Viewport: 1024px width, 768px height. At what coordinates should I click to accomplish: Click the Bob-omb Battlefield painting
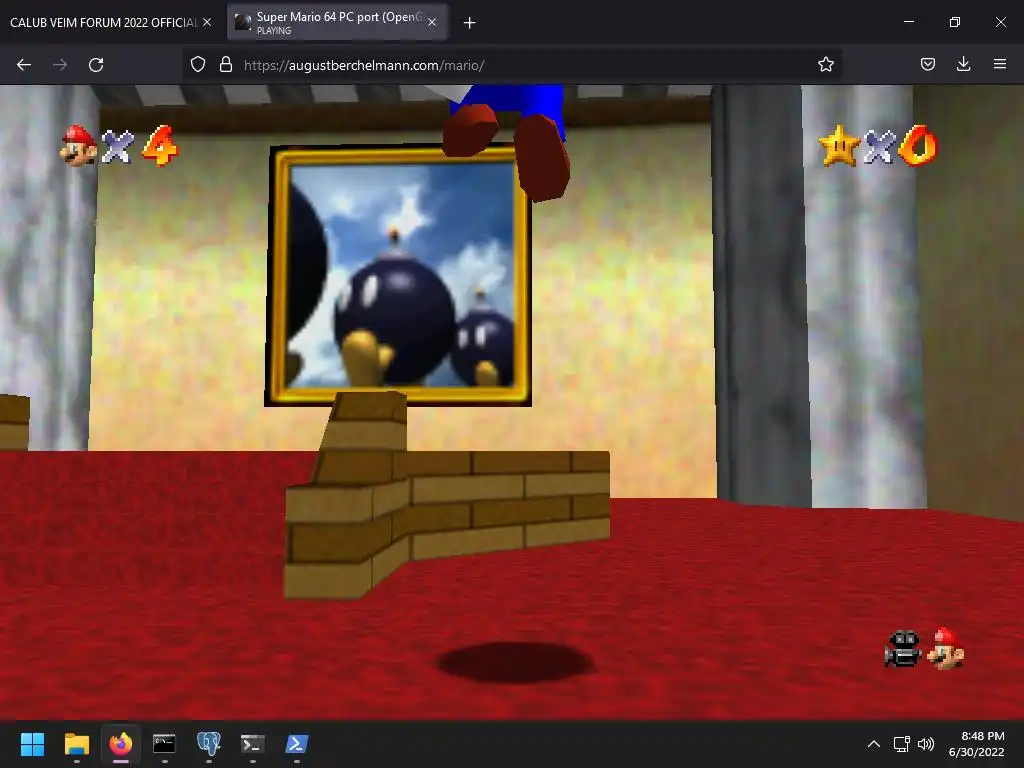click(398, 276)
